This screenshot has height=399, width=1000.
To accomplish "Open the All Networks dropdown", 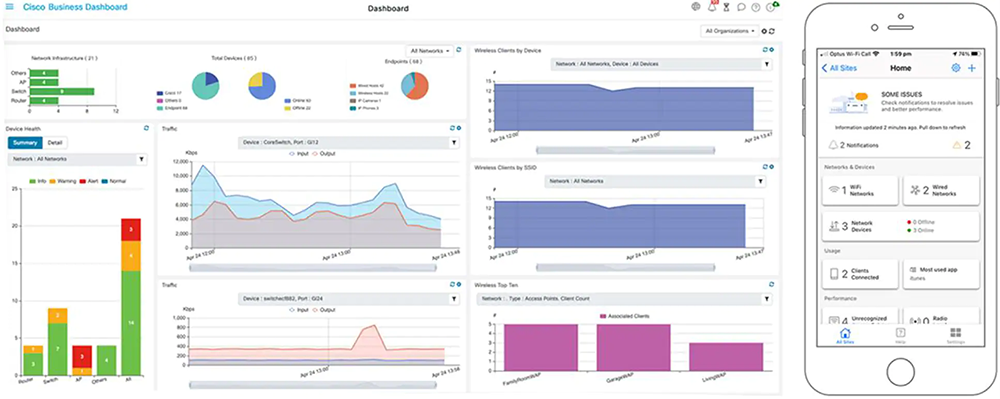I will 430,50.
